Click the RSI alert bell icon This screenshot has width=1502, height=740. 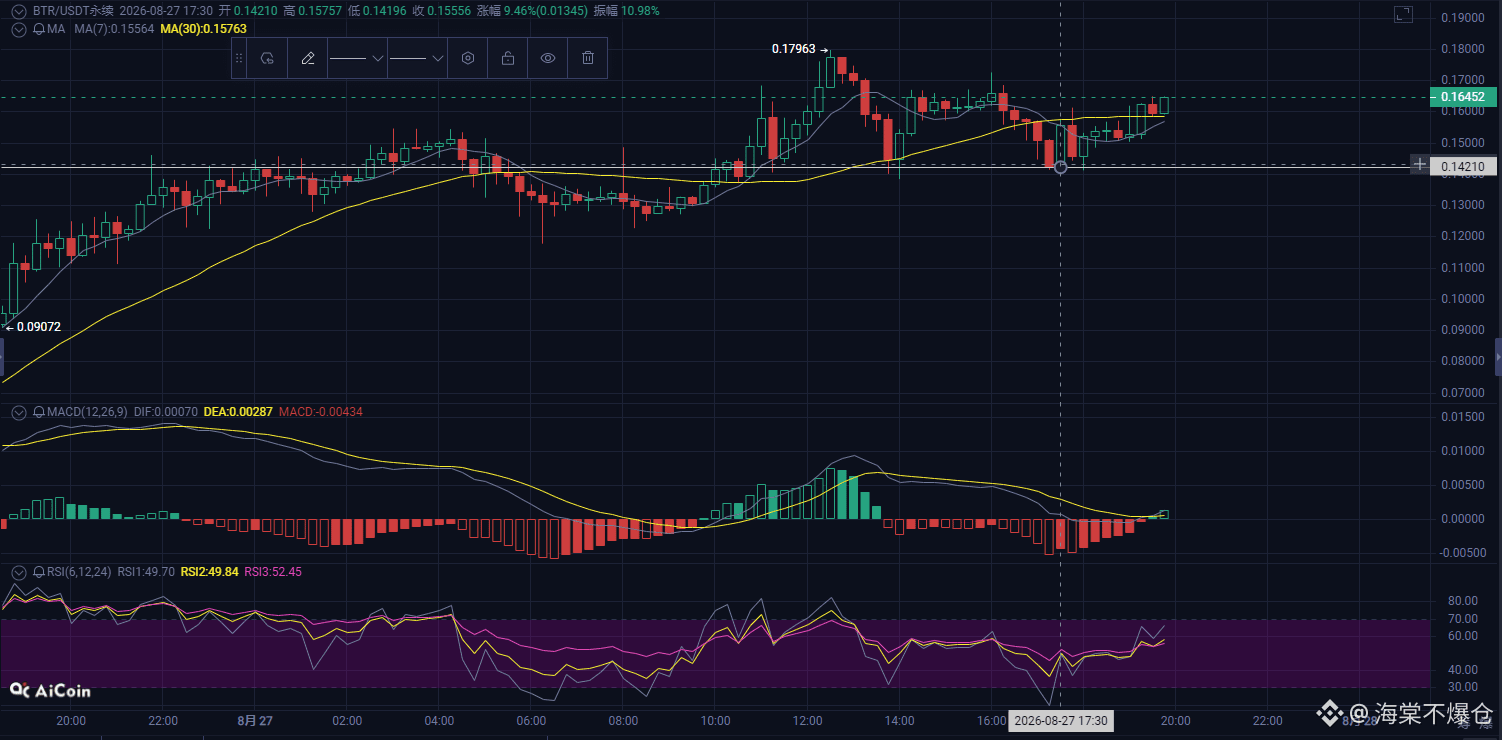point(39,572)
